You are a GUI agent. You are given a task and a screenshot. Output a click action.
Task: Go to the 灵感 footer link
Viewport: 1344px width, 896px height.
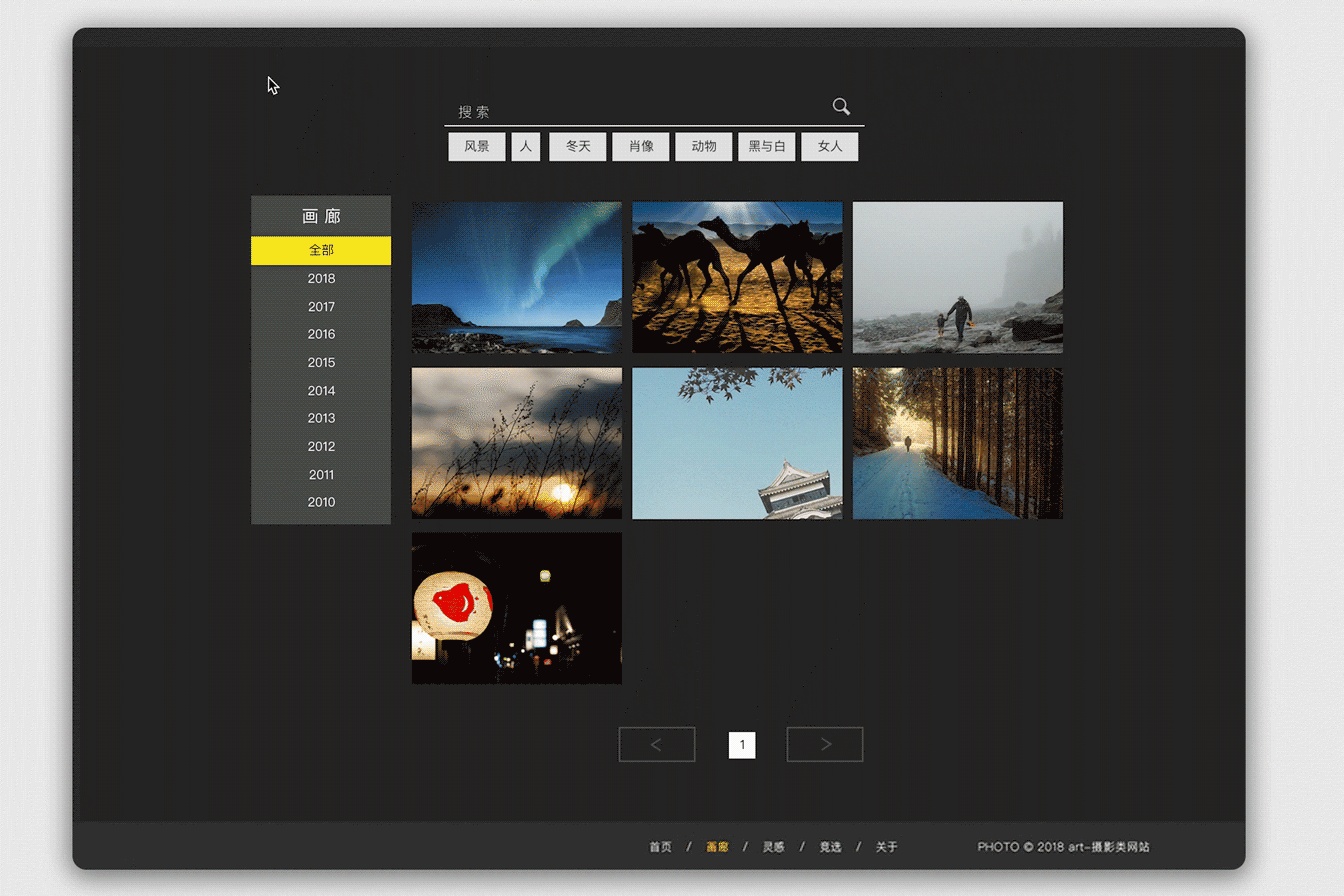(773, 847)
